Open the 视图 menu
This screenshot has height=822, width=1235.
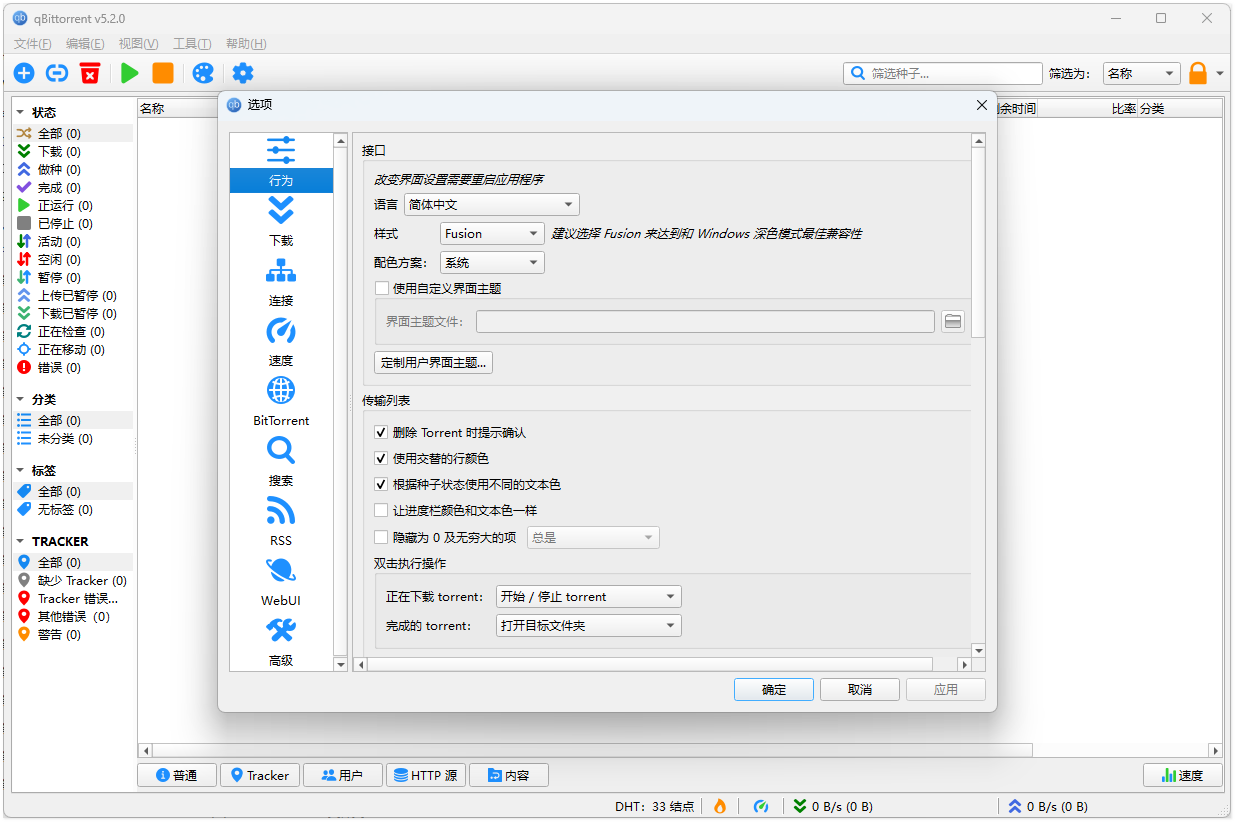(x=138, y=44)
